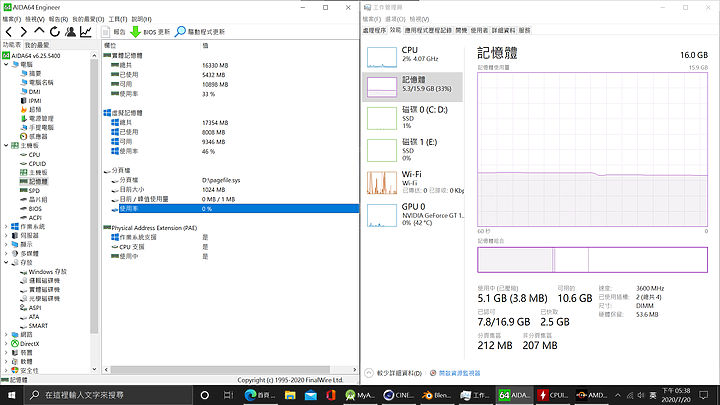
Task: Open the AIDA64 user/person toolbar icon
Action: coord(70,32)
